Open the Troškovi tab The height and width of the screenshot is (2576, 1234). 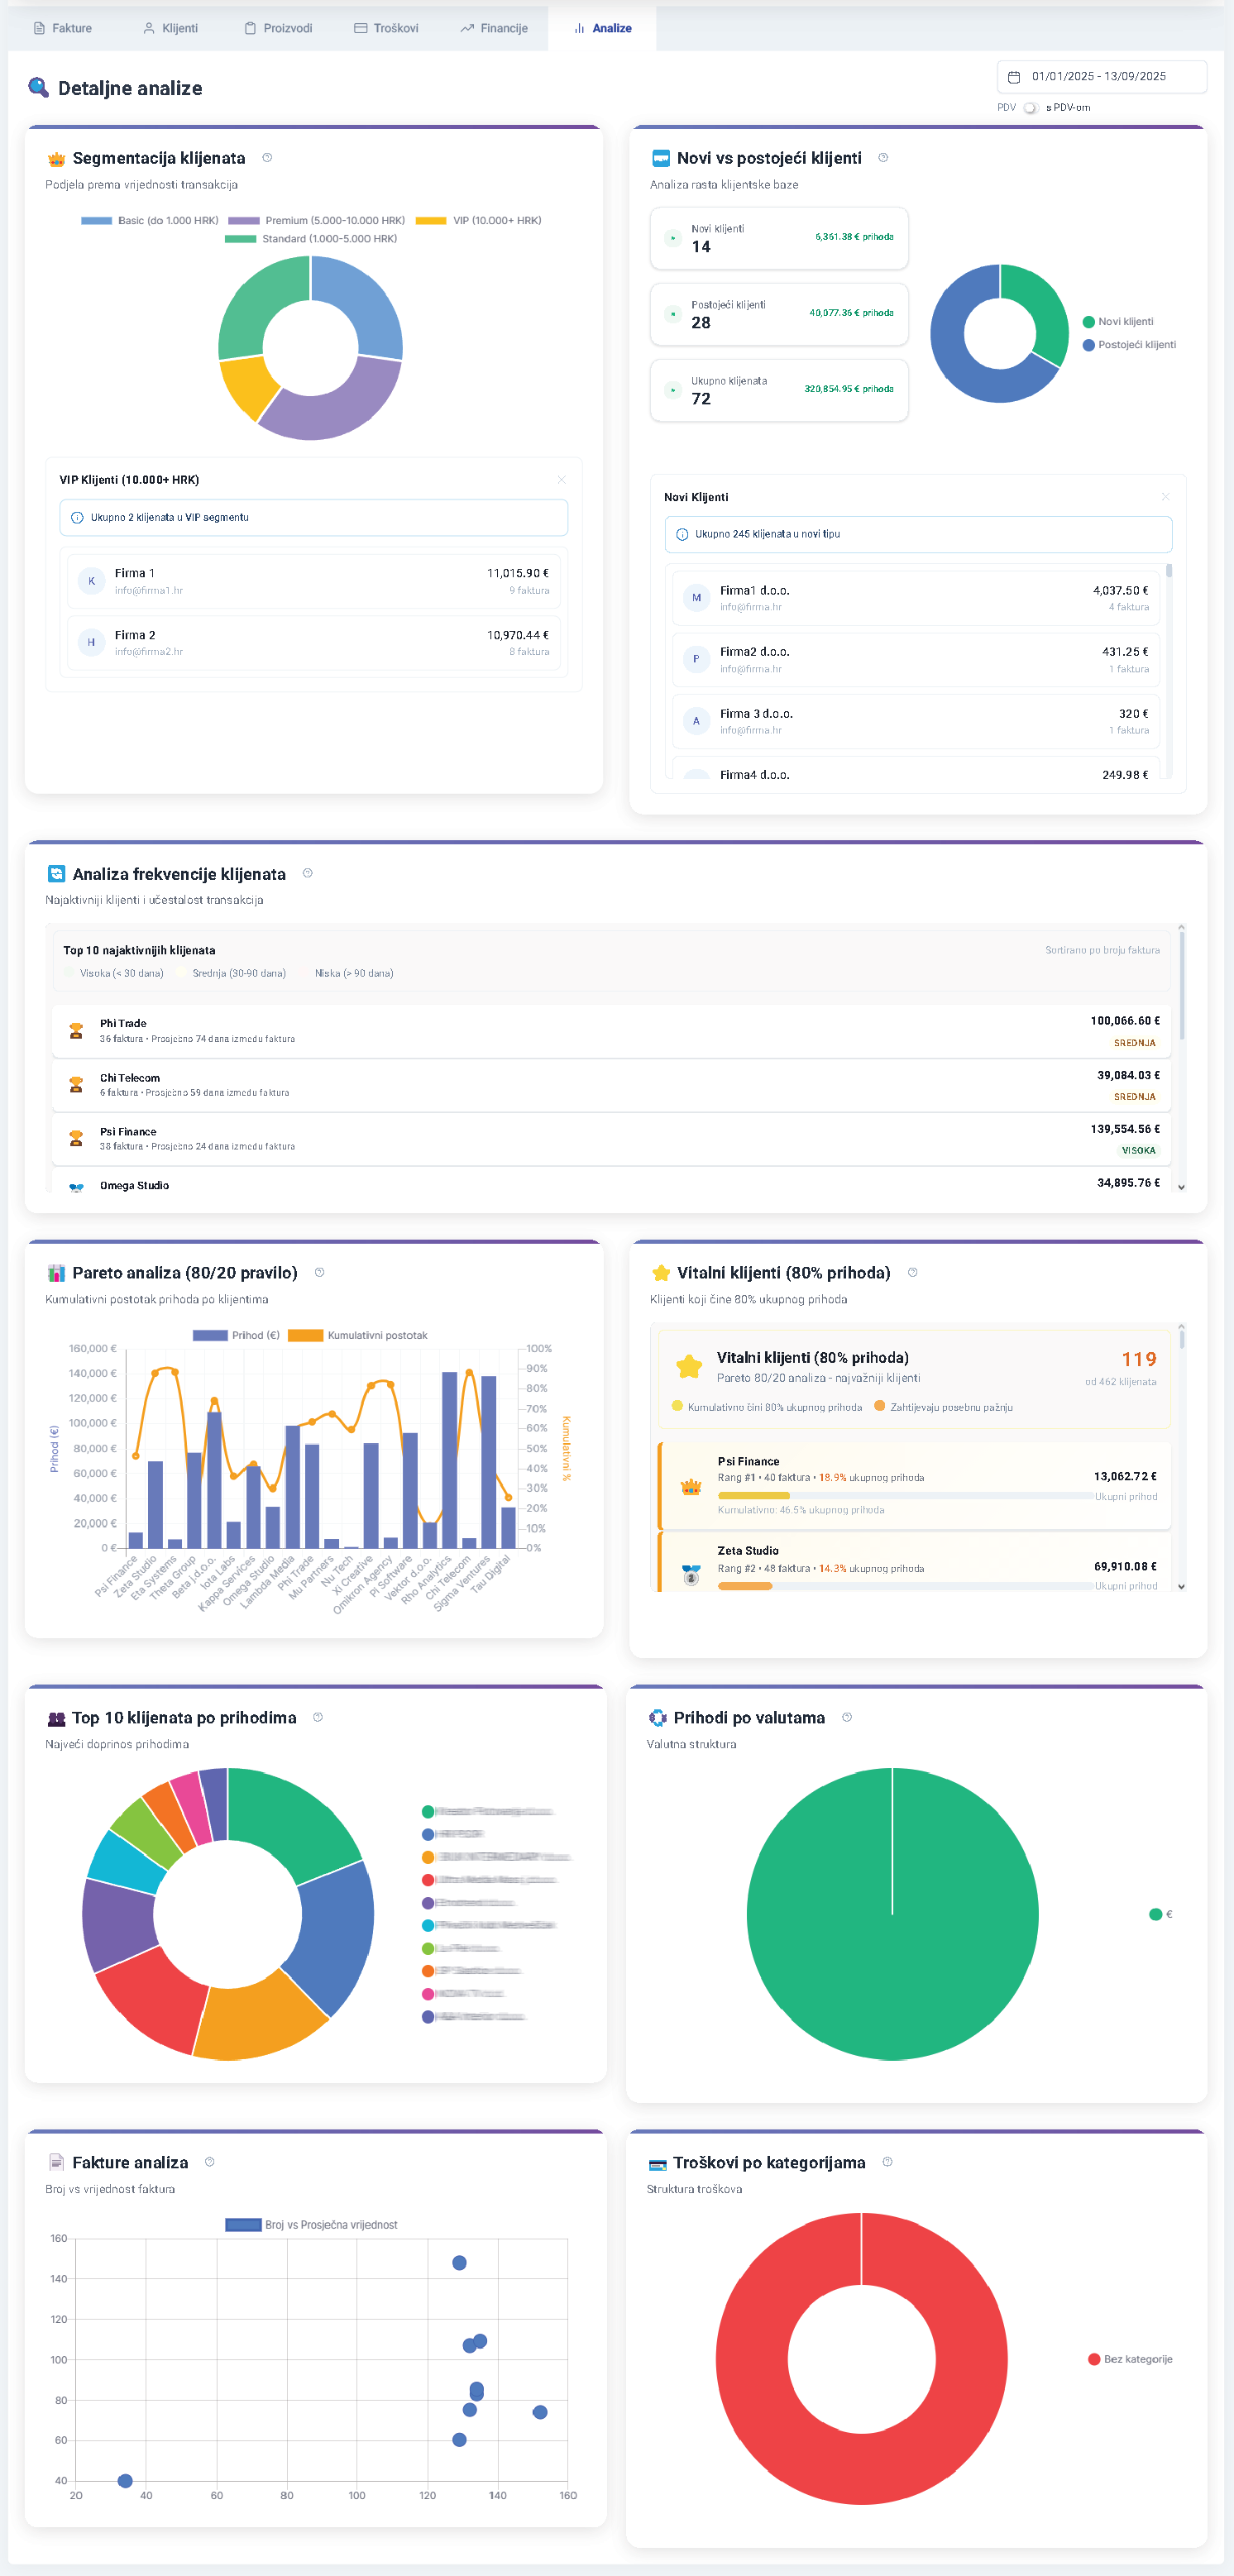[x=386, y=28]
